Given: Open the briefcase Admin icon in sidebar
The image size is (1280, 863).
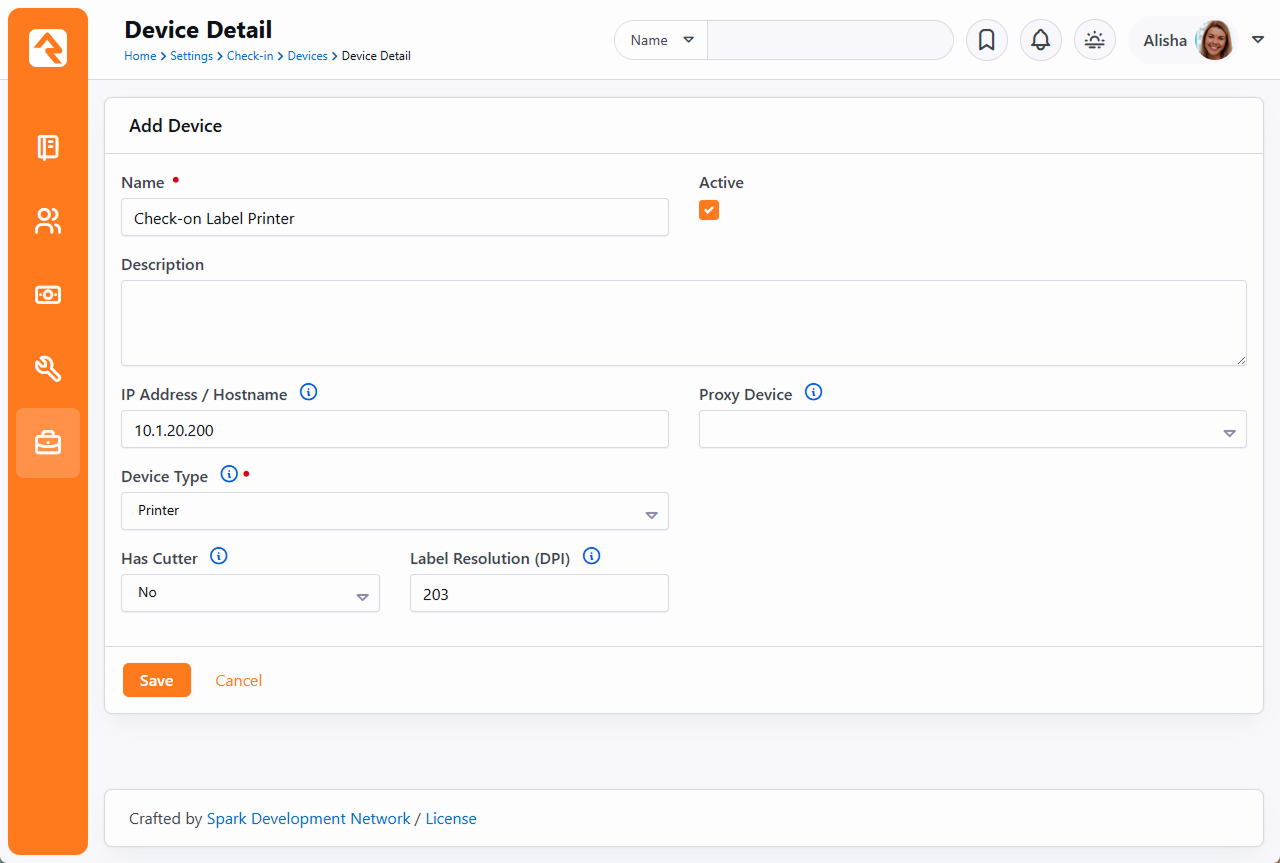Looking at the screenshot, I should (x=48, y=443).
